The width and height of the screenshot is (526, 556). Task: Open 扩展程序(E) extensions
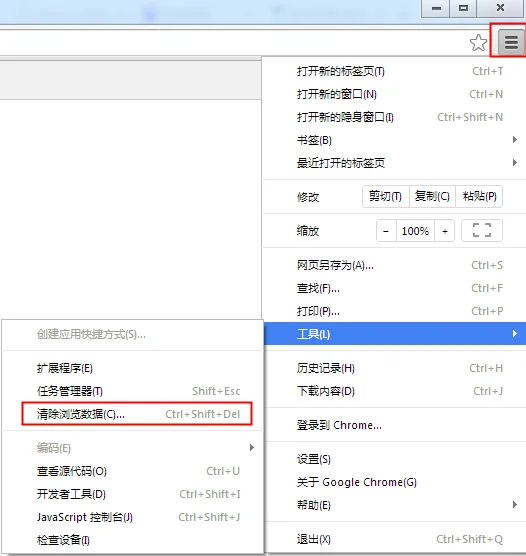pos(133,368)
